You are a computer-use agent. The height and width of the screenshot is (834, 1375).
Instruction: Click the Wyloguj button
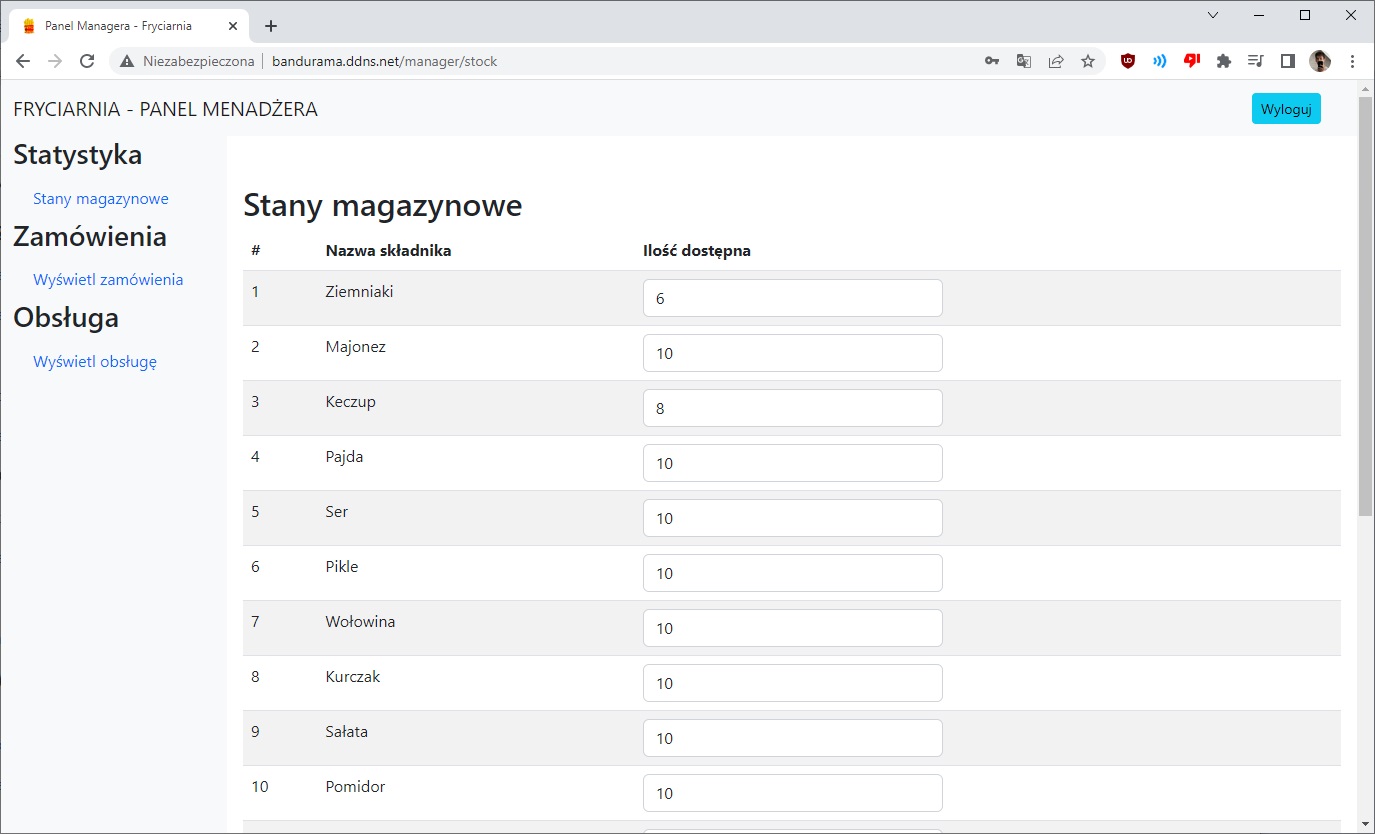click(1286, 109)
